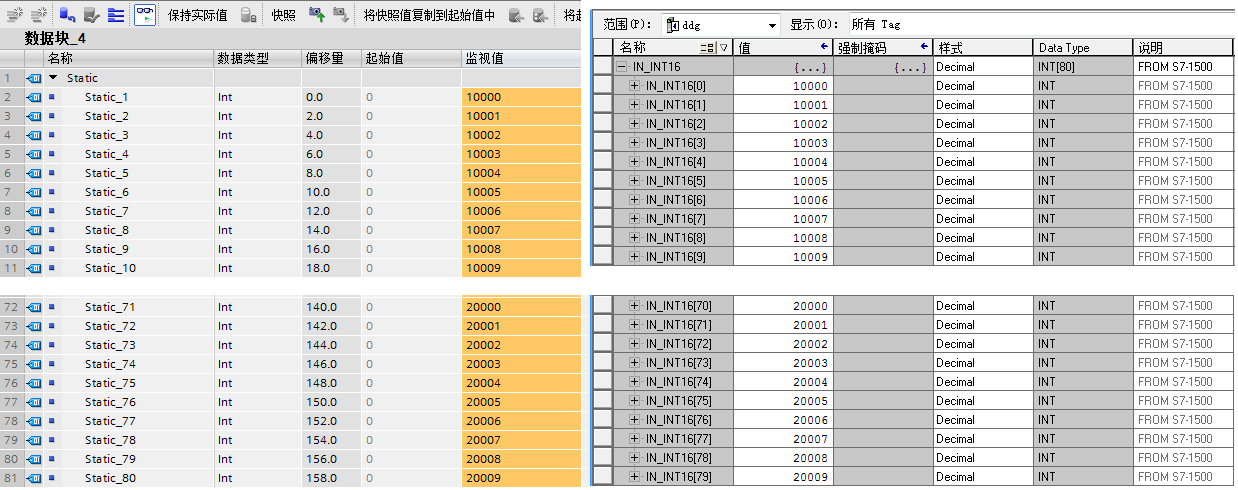The height and width of the screenshot is (490, 1238).
Task: Click the lock icon after 保持实际值
Action: coord(248,15)
